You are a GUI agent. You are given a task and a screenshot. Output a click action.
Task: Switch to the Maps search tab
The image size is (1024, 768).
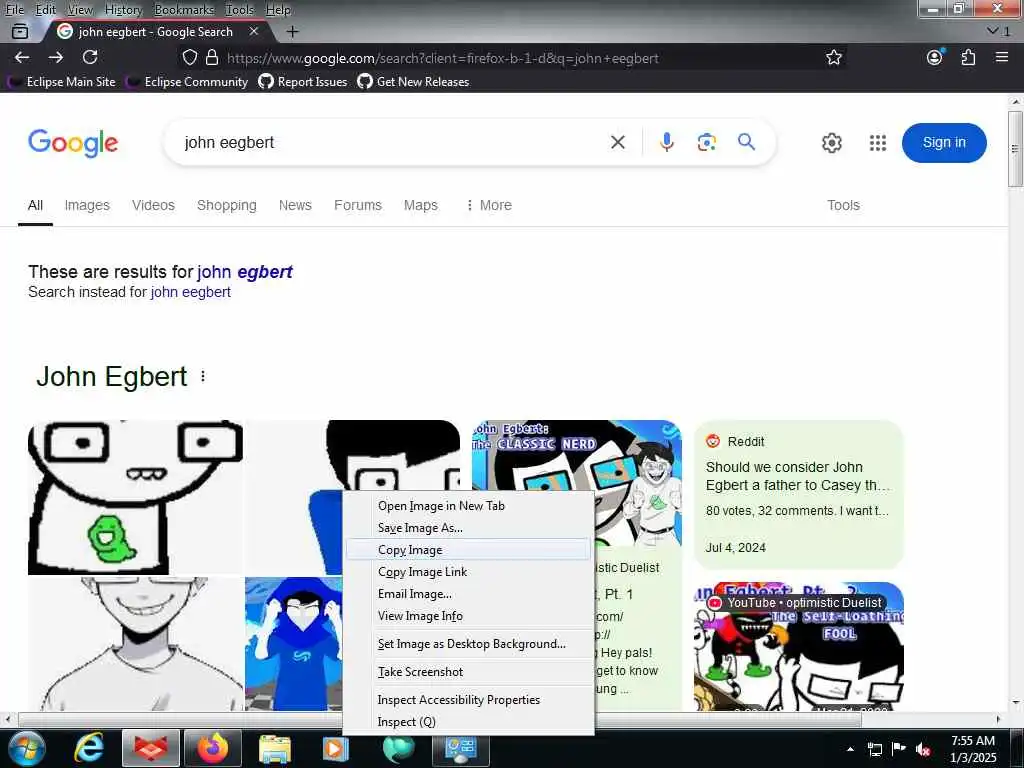coord(421,205)
